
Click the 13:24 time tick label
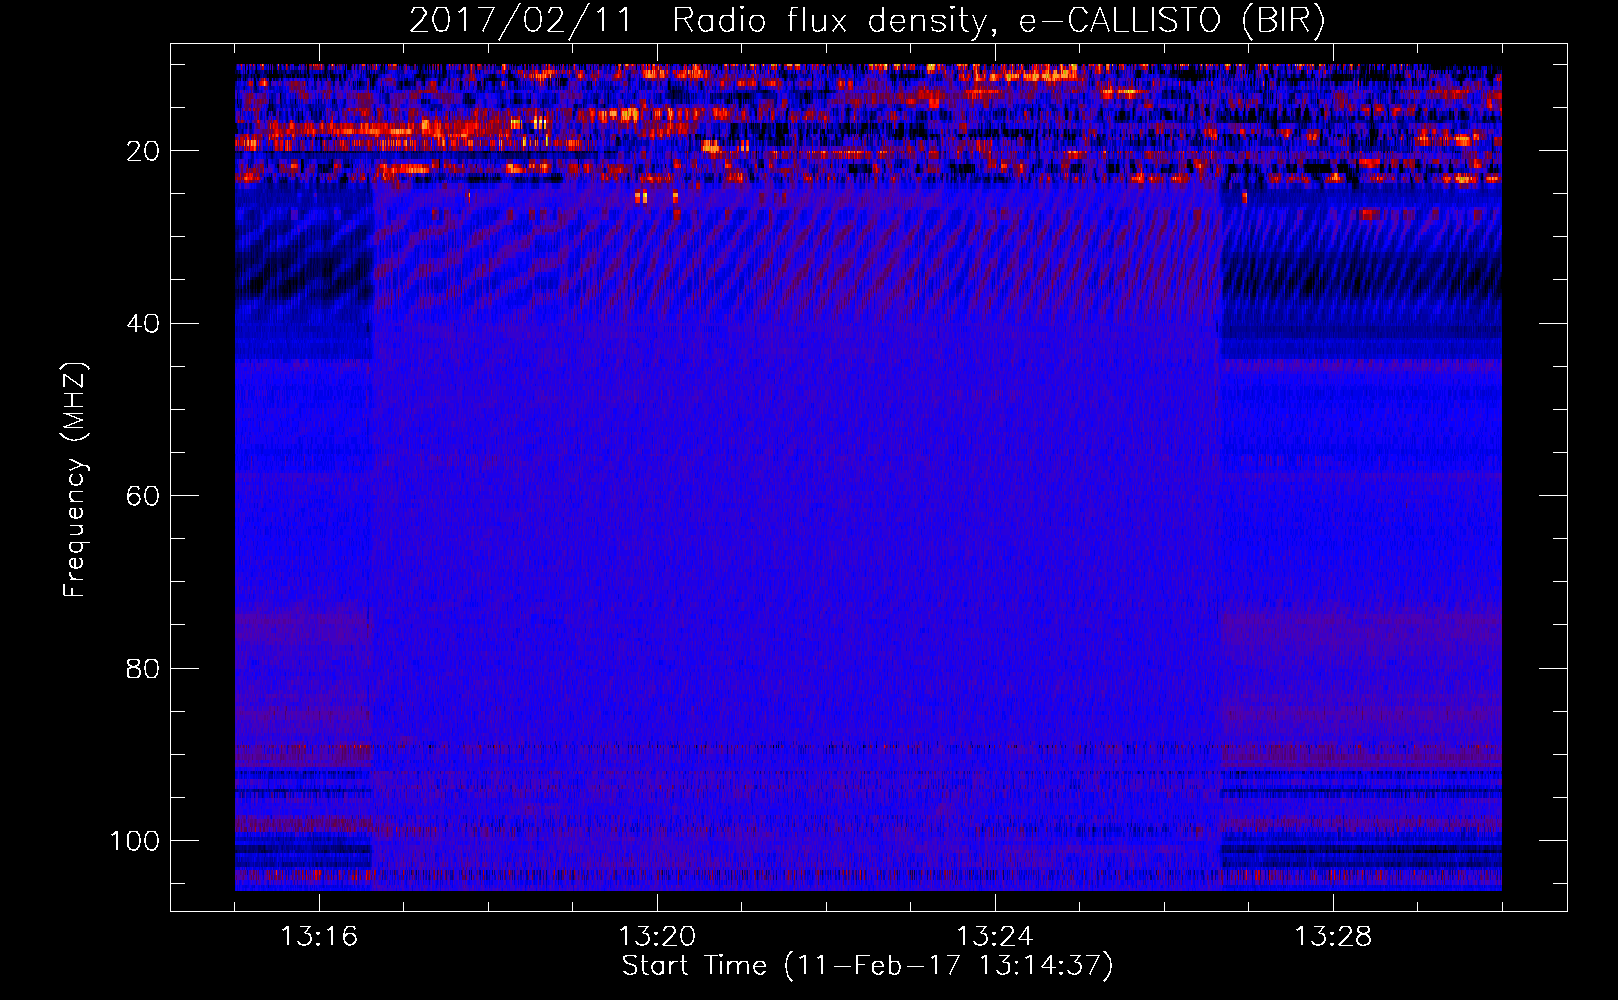(995, 937)
